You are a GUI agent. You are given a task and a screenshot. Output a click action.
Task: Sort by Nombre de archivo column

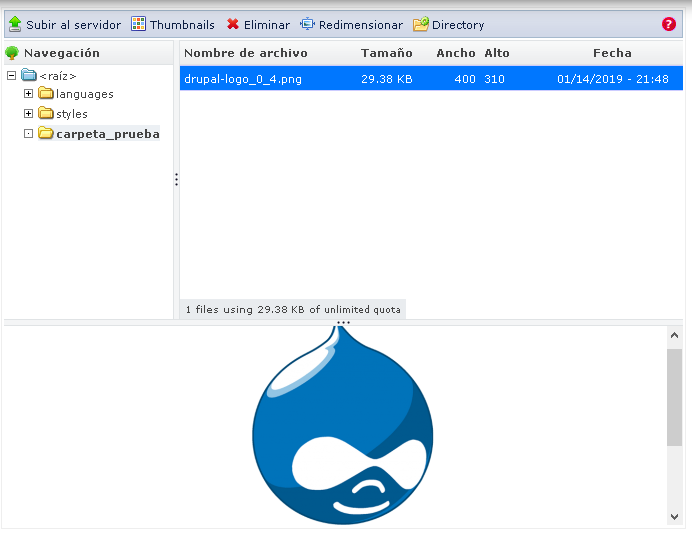click(246, 53)
